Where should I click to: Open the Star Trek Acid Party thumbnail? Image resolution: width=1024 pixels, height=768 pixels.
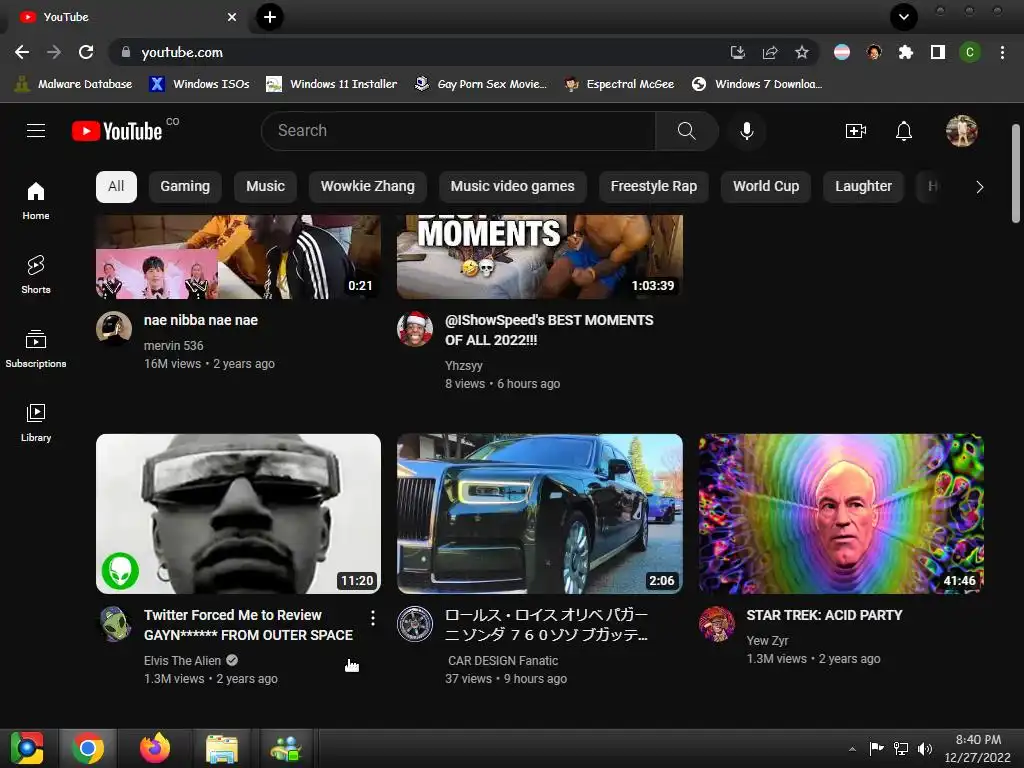pos(841,514)
